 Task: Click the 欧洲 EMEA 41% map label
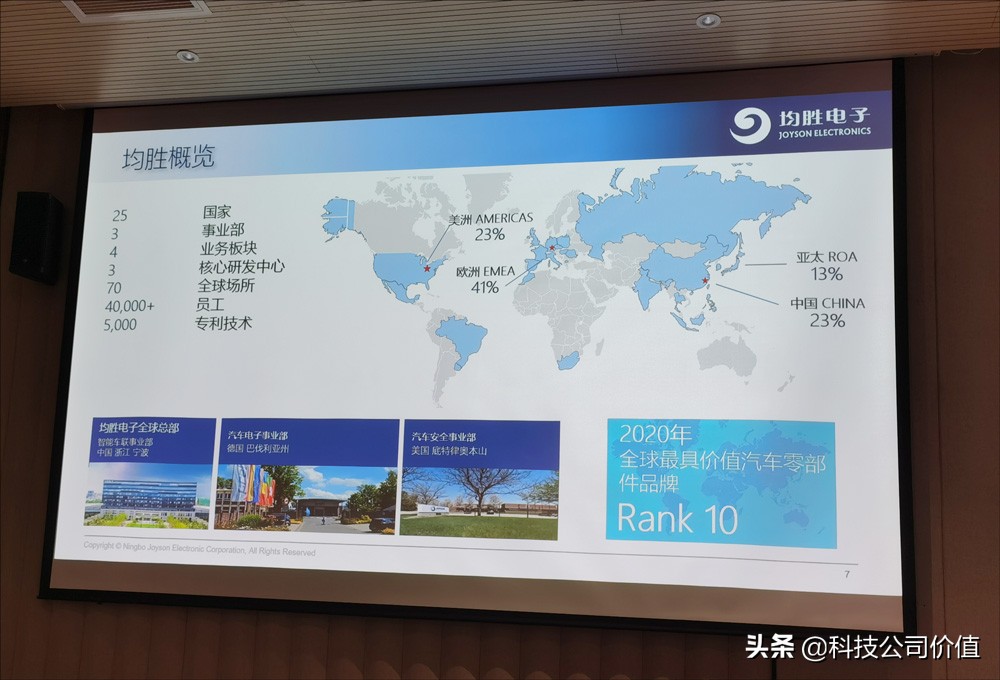[x=485, y=278]
